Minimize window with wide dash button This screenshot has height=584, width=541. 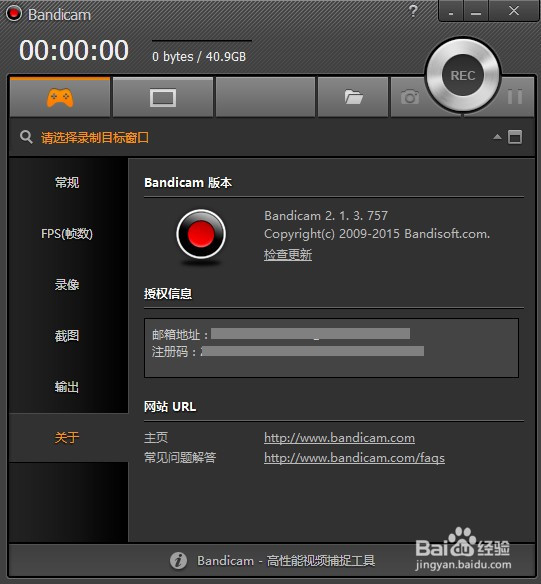pyautogui.click(x=476, y=12)
